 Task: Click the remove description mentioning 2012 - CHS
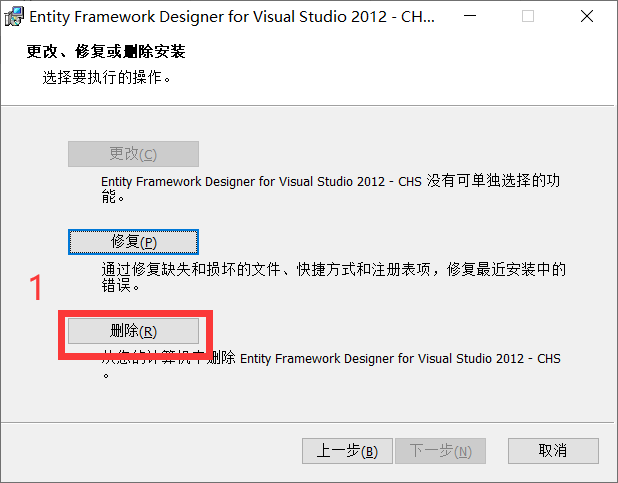[x=331, y=364]
